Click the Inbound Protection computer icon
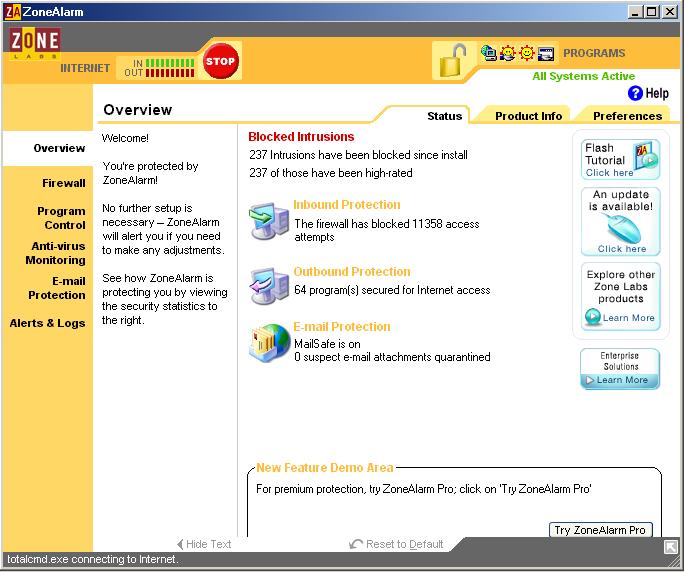This screenshot has height=573, width=684. pos(269,221)
